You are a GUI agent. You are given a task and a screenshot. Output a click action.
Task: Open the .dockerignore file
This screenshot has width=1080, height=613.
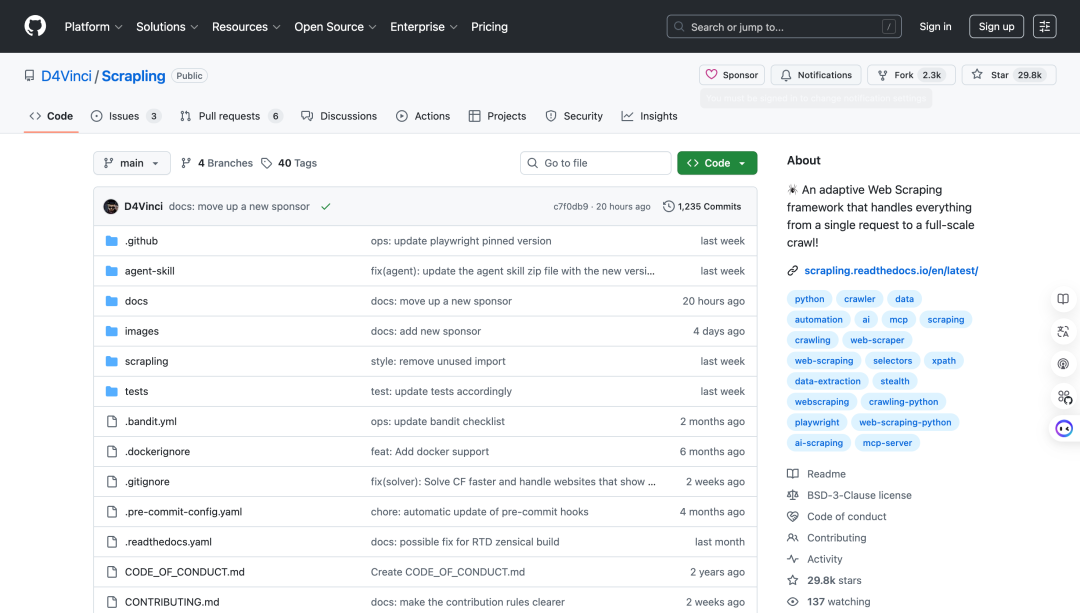[x=157, y=452]
